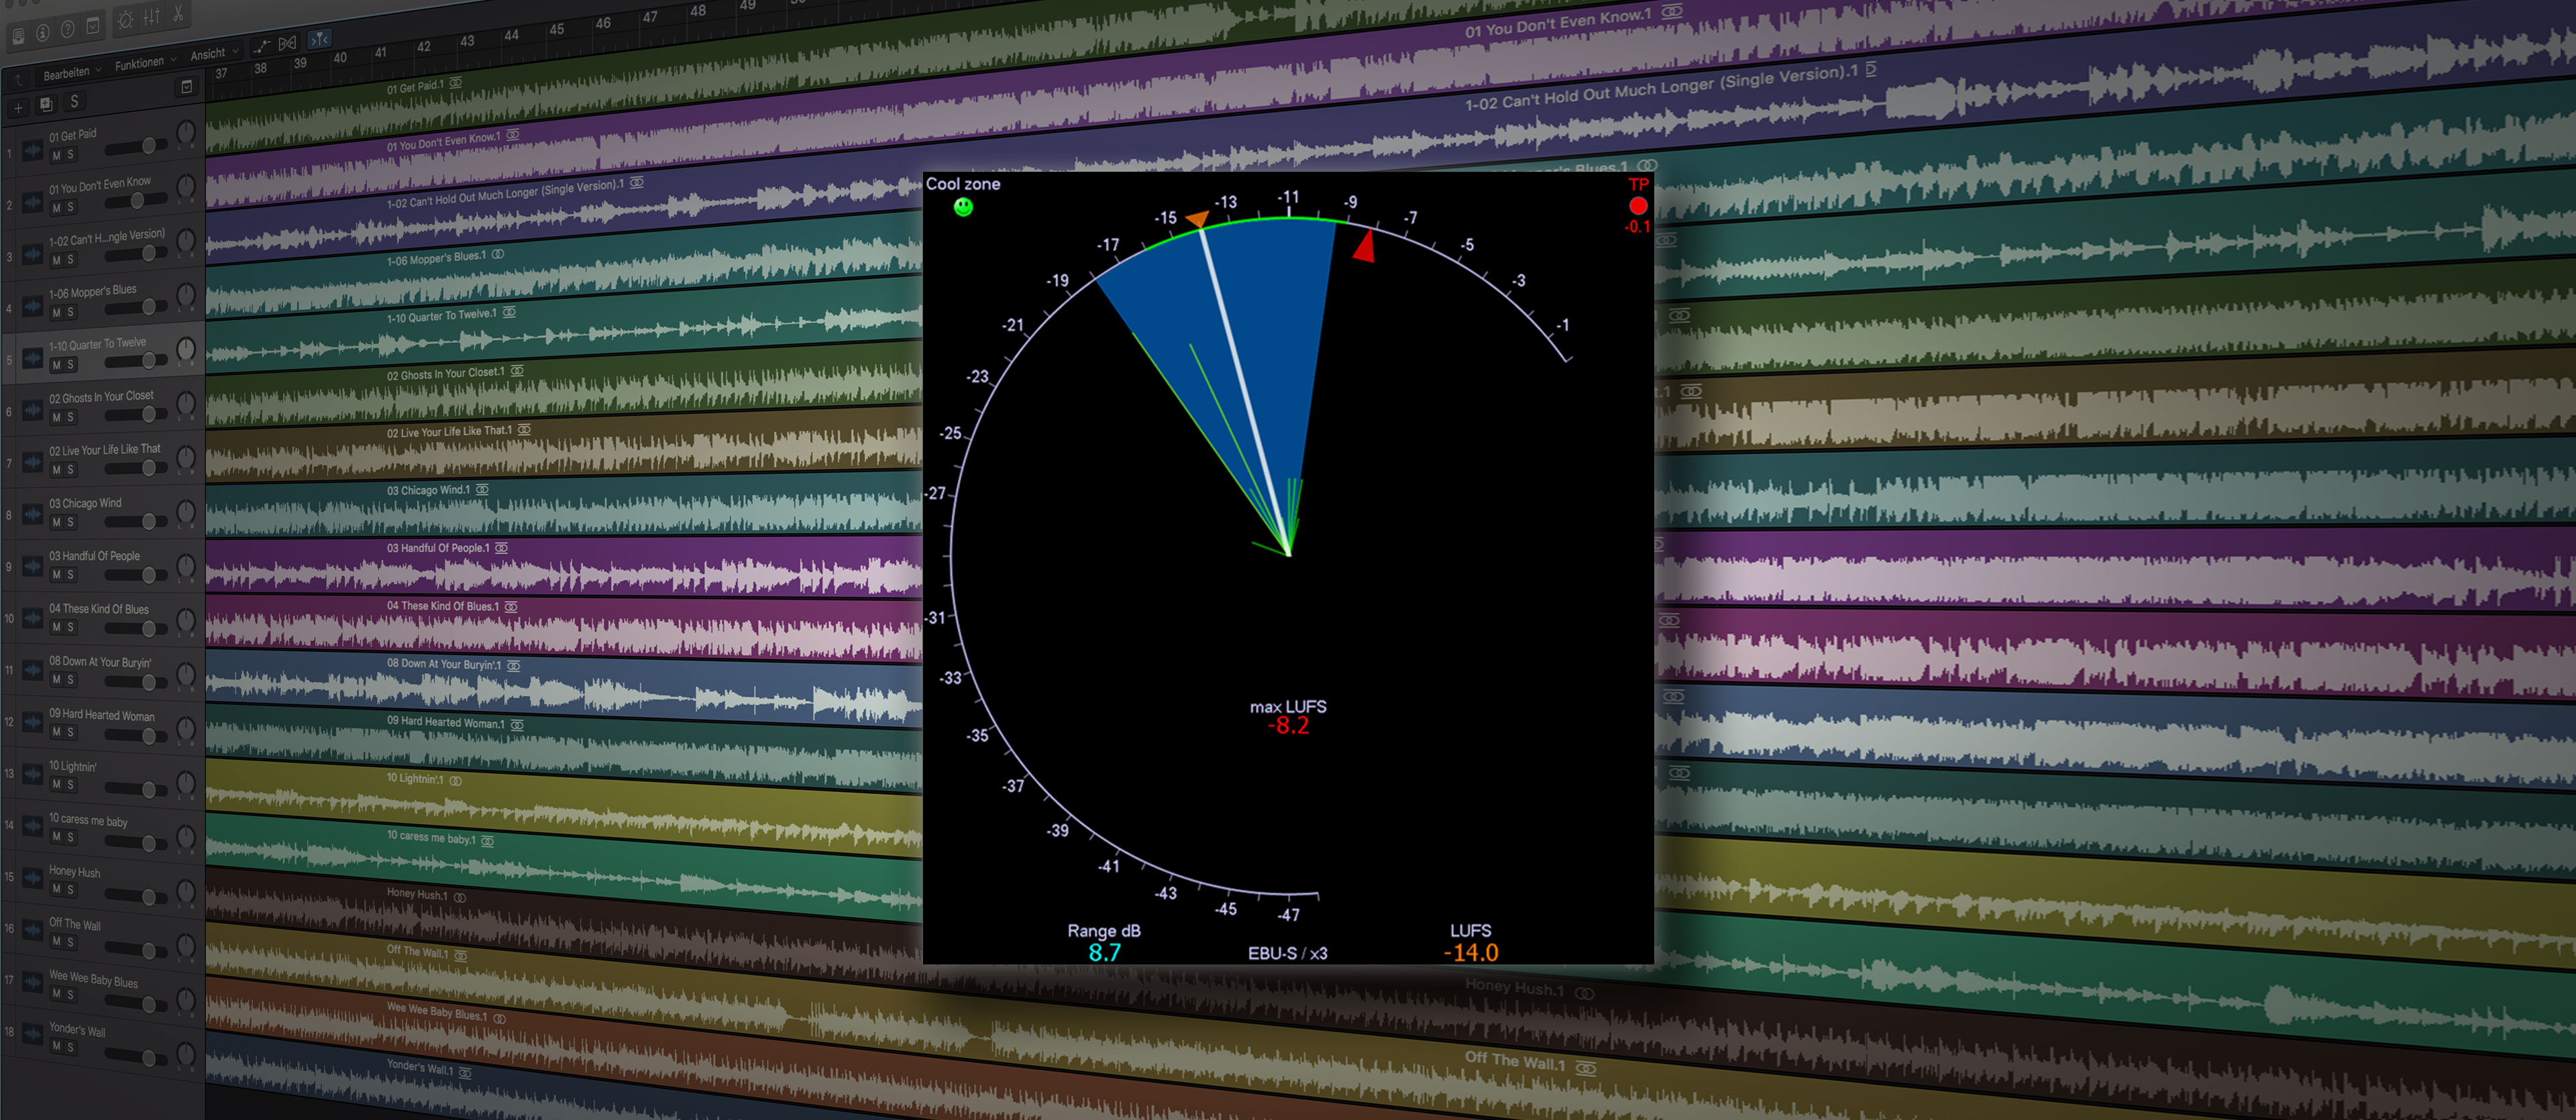Viewport: 2576px width, 1120px height.
Task: Open the Funktionen dropdown menu
Action: click(145, 63)
